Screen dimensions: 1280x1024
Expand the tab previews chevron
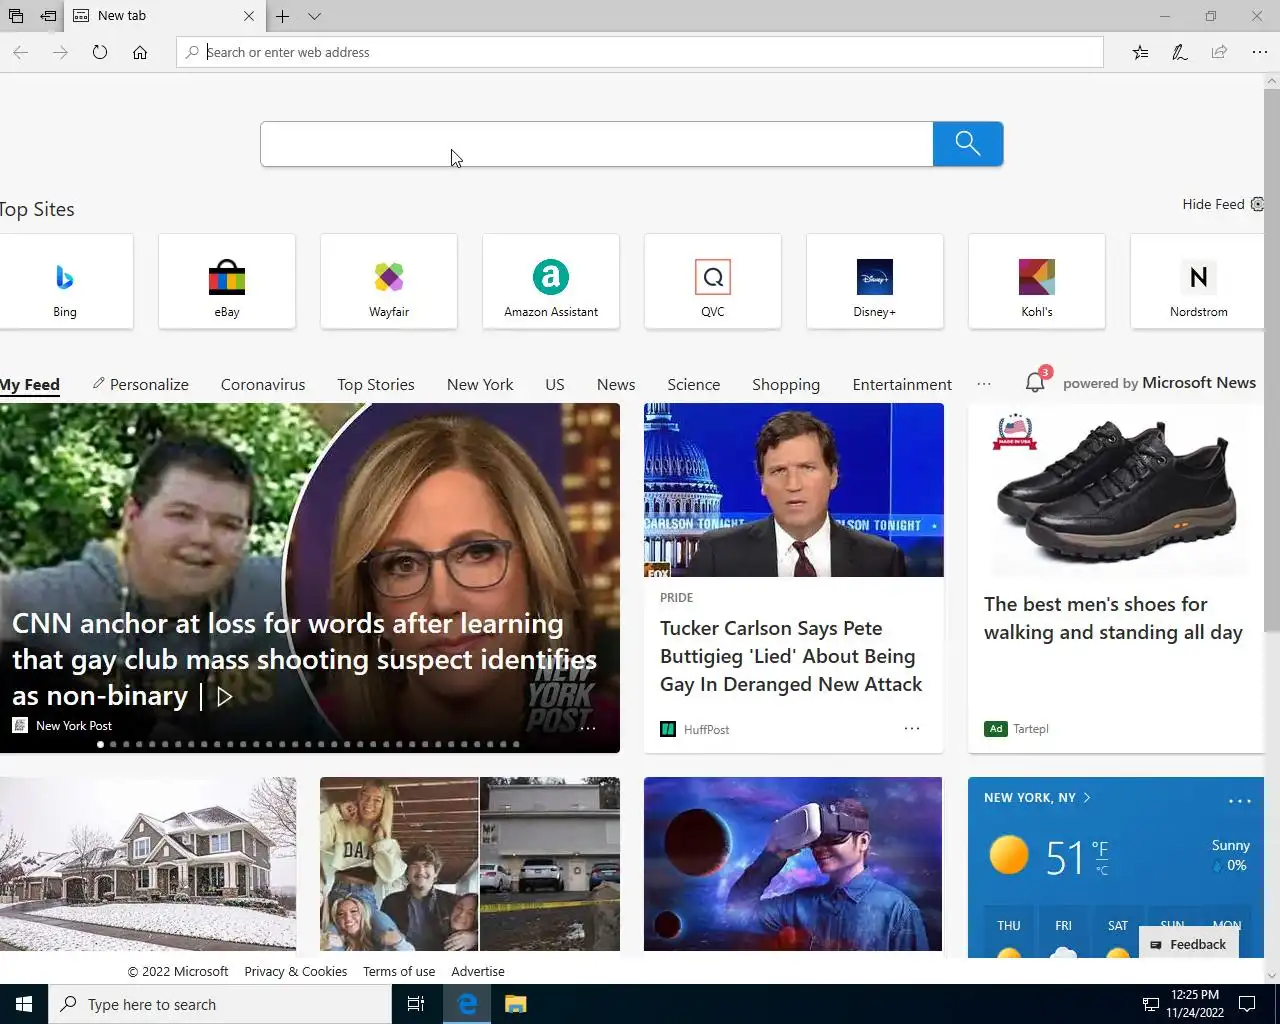coord(314,16)
